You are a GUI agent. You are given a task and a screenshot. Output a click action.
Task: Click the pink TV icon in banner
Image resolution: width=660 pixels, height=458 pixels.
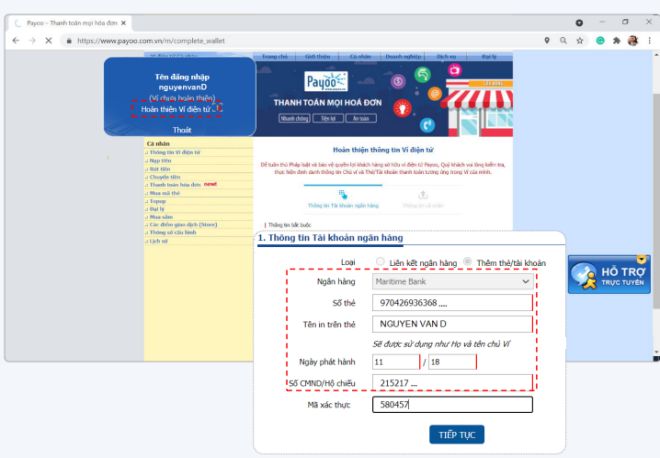[455, 69]
